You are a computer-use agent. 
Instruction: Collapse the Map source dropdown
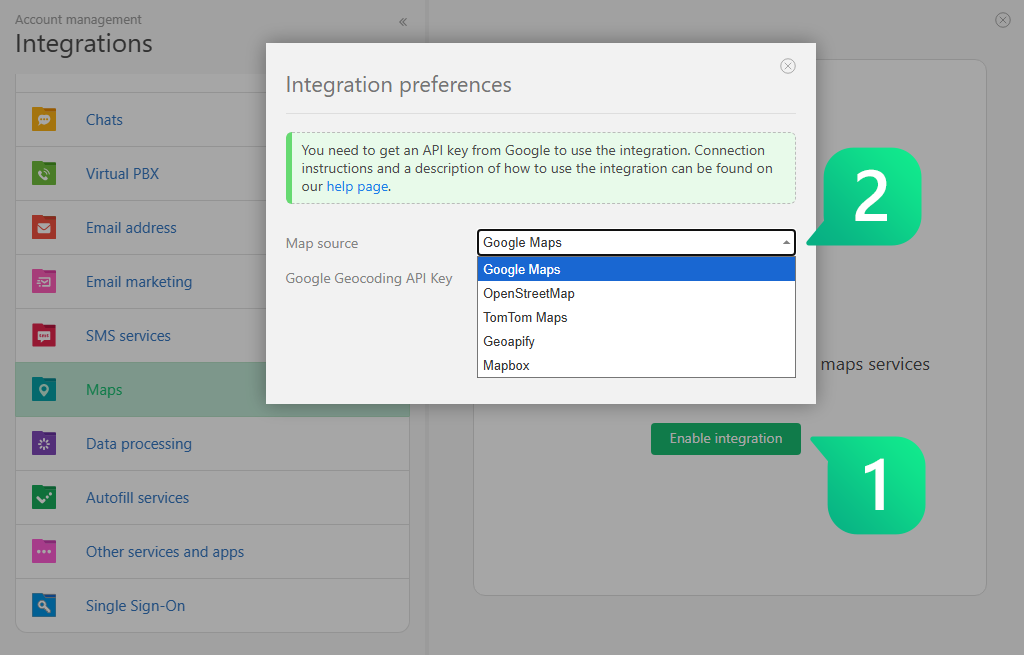pyautogui.click(x=636, y=242)
